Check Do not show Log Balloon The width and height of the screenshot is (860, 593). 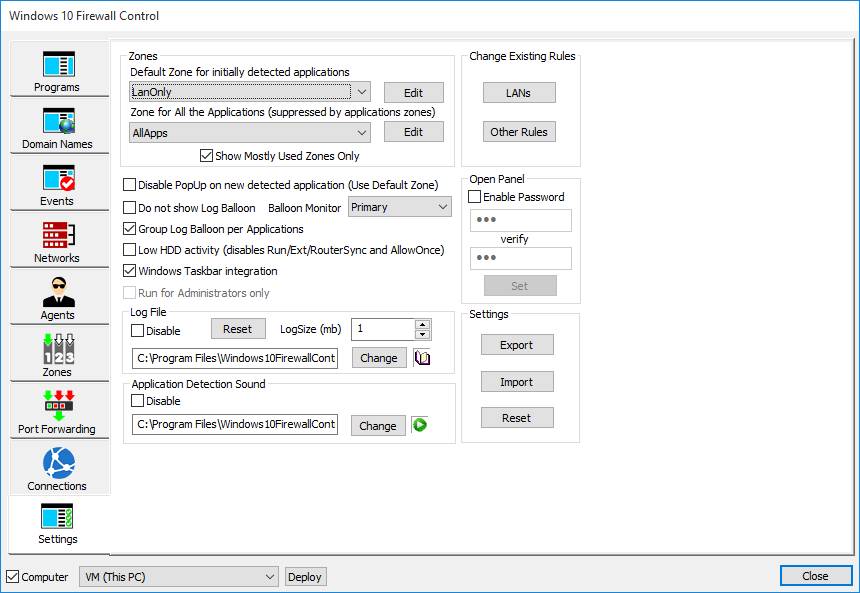point(129,208)
